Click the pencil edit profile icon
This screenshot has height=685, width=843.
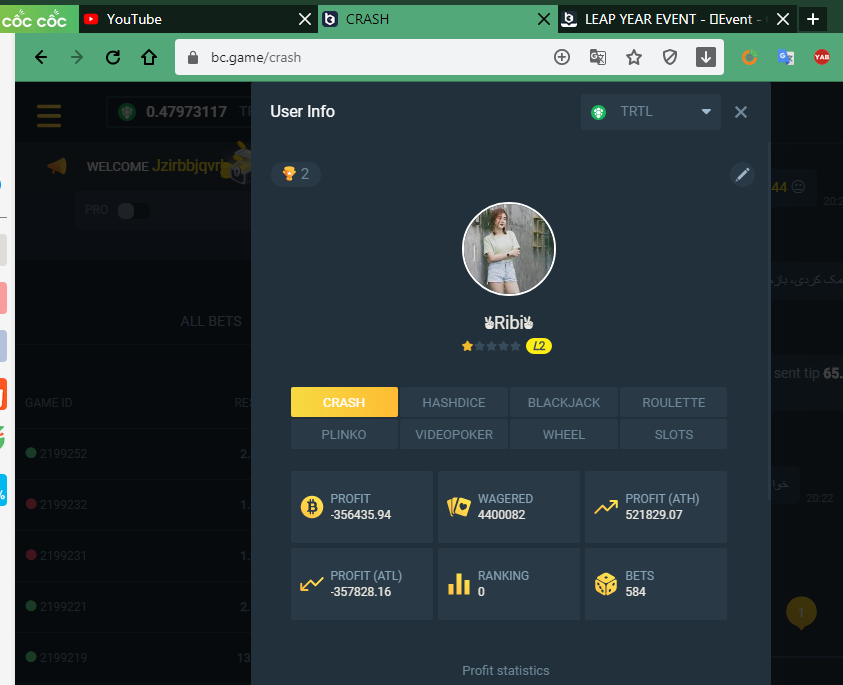742,175
